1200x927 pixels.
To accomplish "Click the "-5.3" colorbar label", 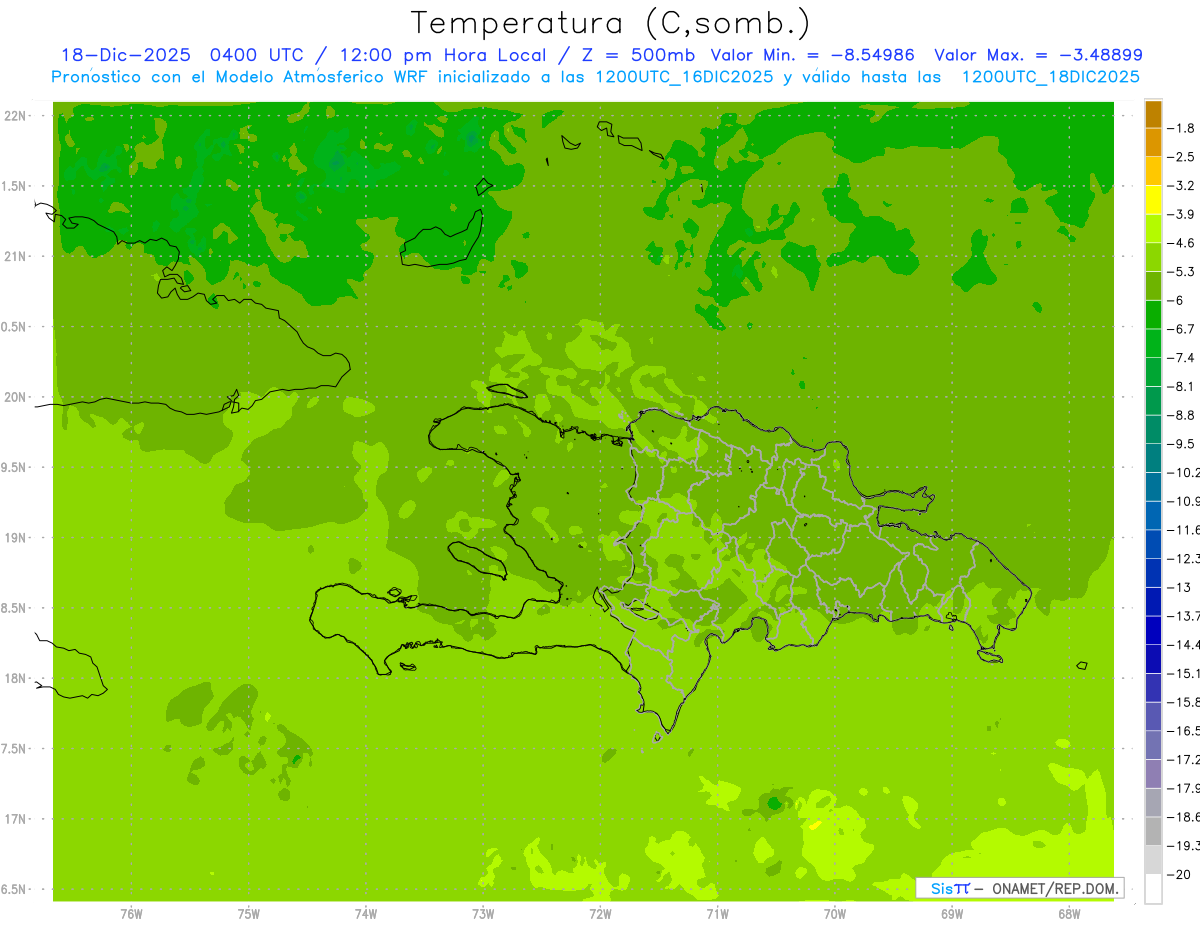I will [x=1183, y=272].
